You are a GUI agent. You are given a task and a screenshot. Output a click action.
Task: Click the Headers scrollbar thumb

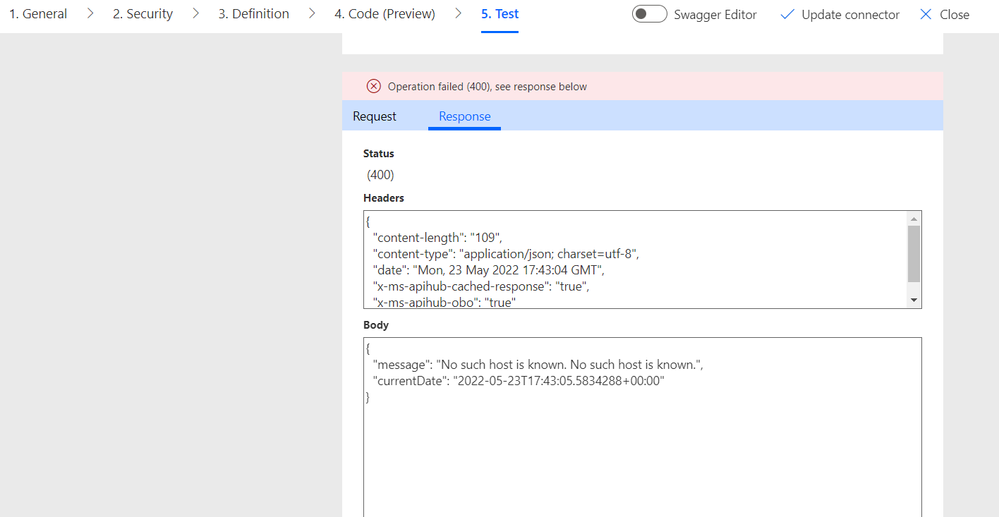[914, 253]
